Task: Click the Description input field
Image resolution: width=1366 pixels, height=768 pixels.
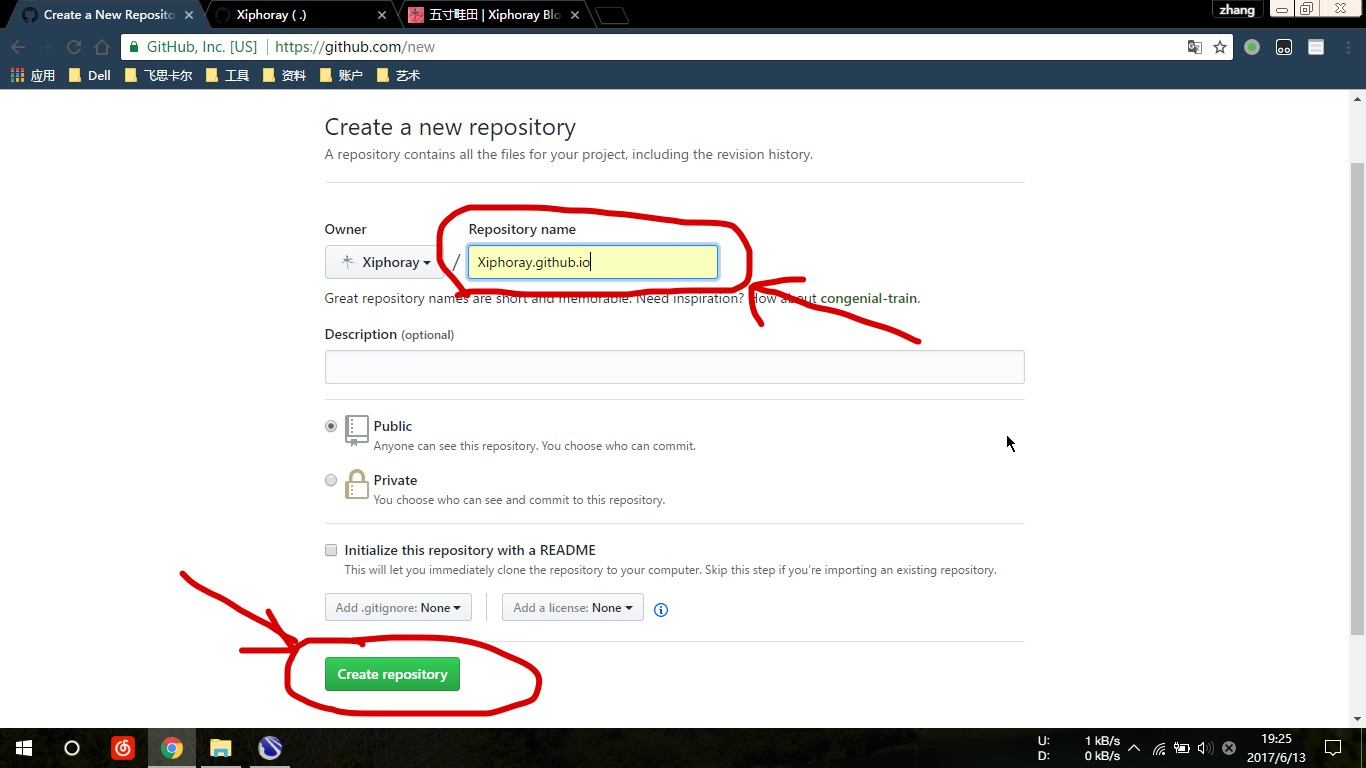Action: [x=674, y=367]
